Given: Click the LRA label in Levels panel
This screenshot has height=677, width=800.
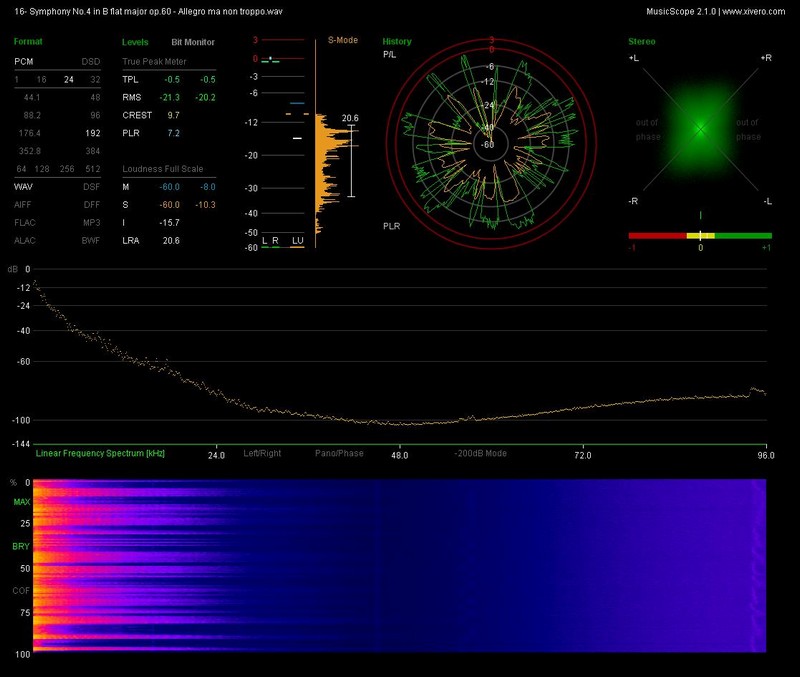Looking at the screenshot, I should click(131, 240).
